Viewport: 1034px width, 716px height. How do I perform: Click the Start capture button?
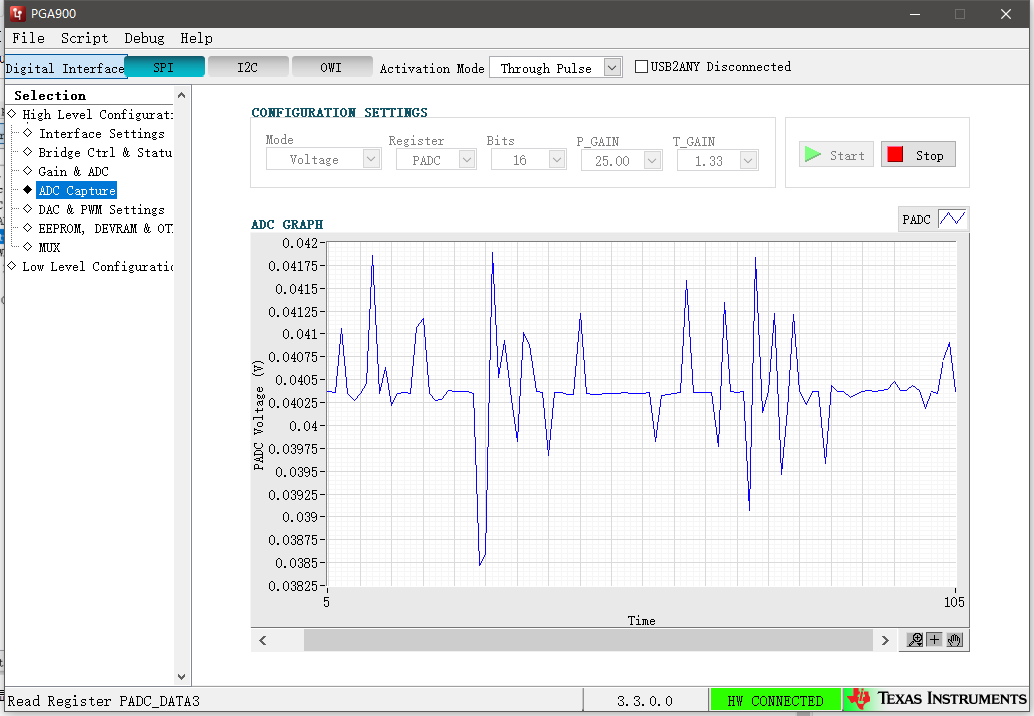(x=836, y=155)
